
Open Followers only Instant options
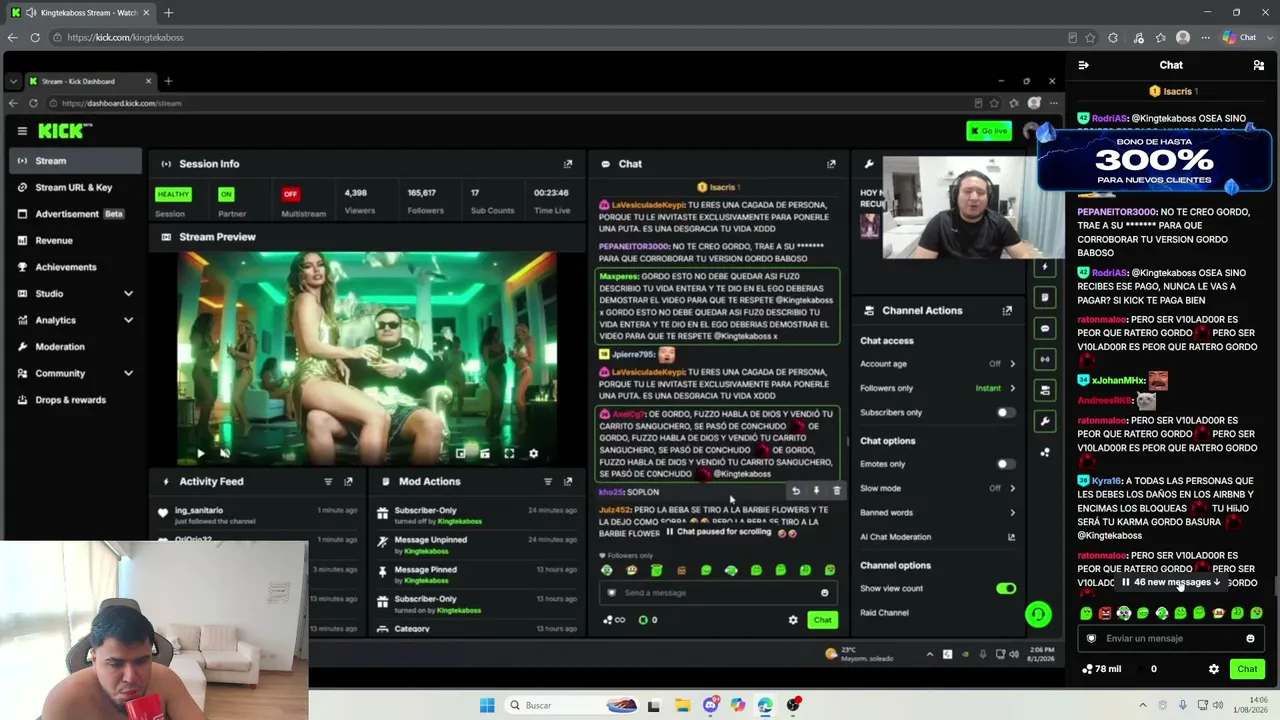937,388
